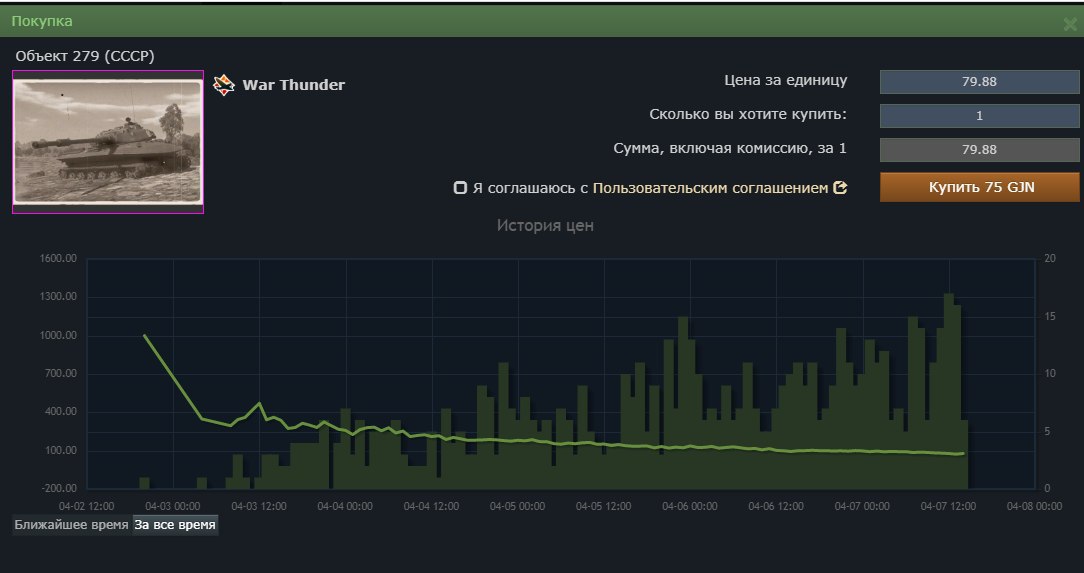Open the Пользовательским соглашением link

710,187
